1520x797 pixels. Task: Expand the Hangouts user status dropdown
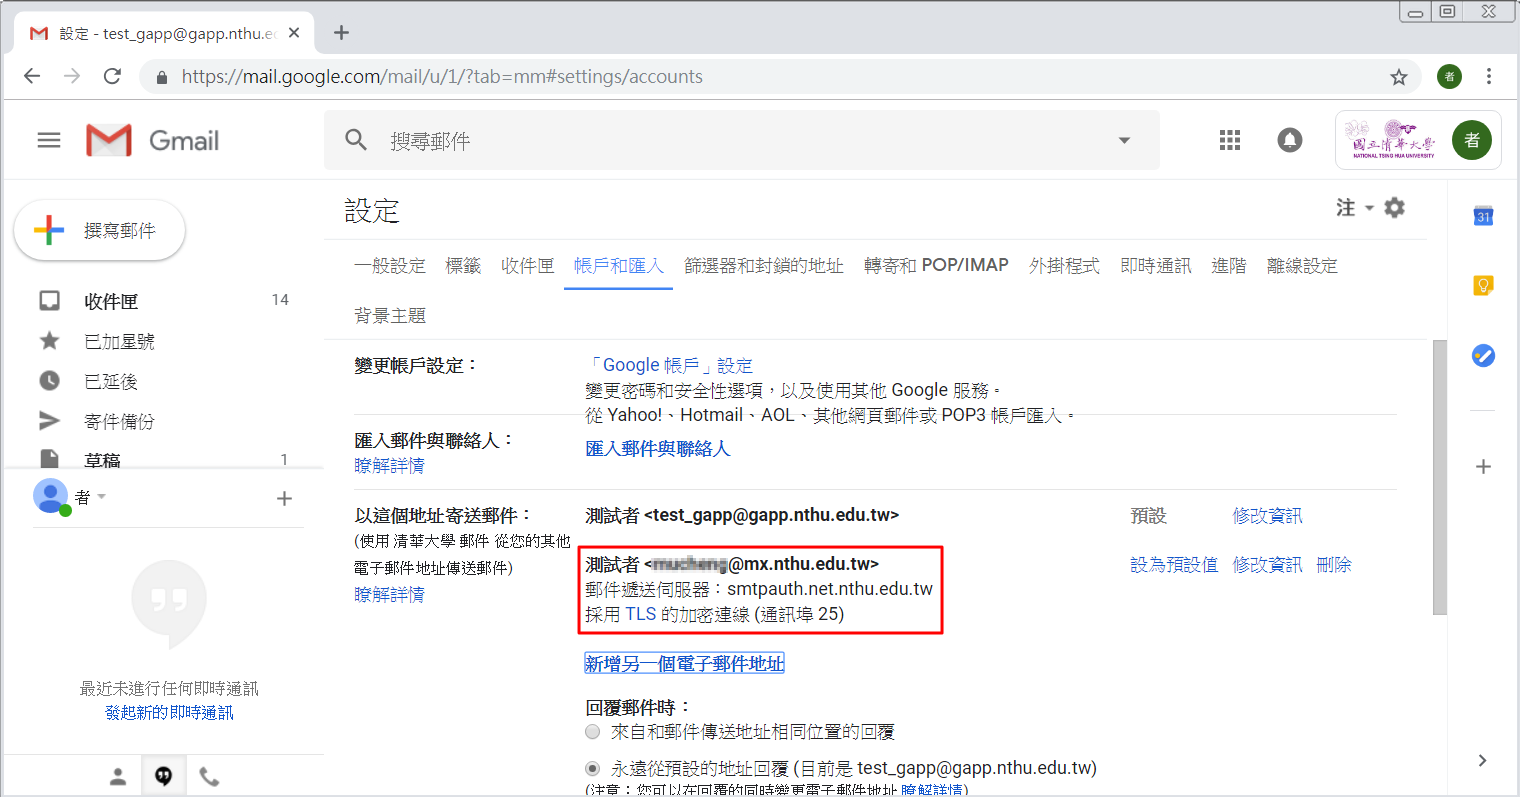101,497
